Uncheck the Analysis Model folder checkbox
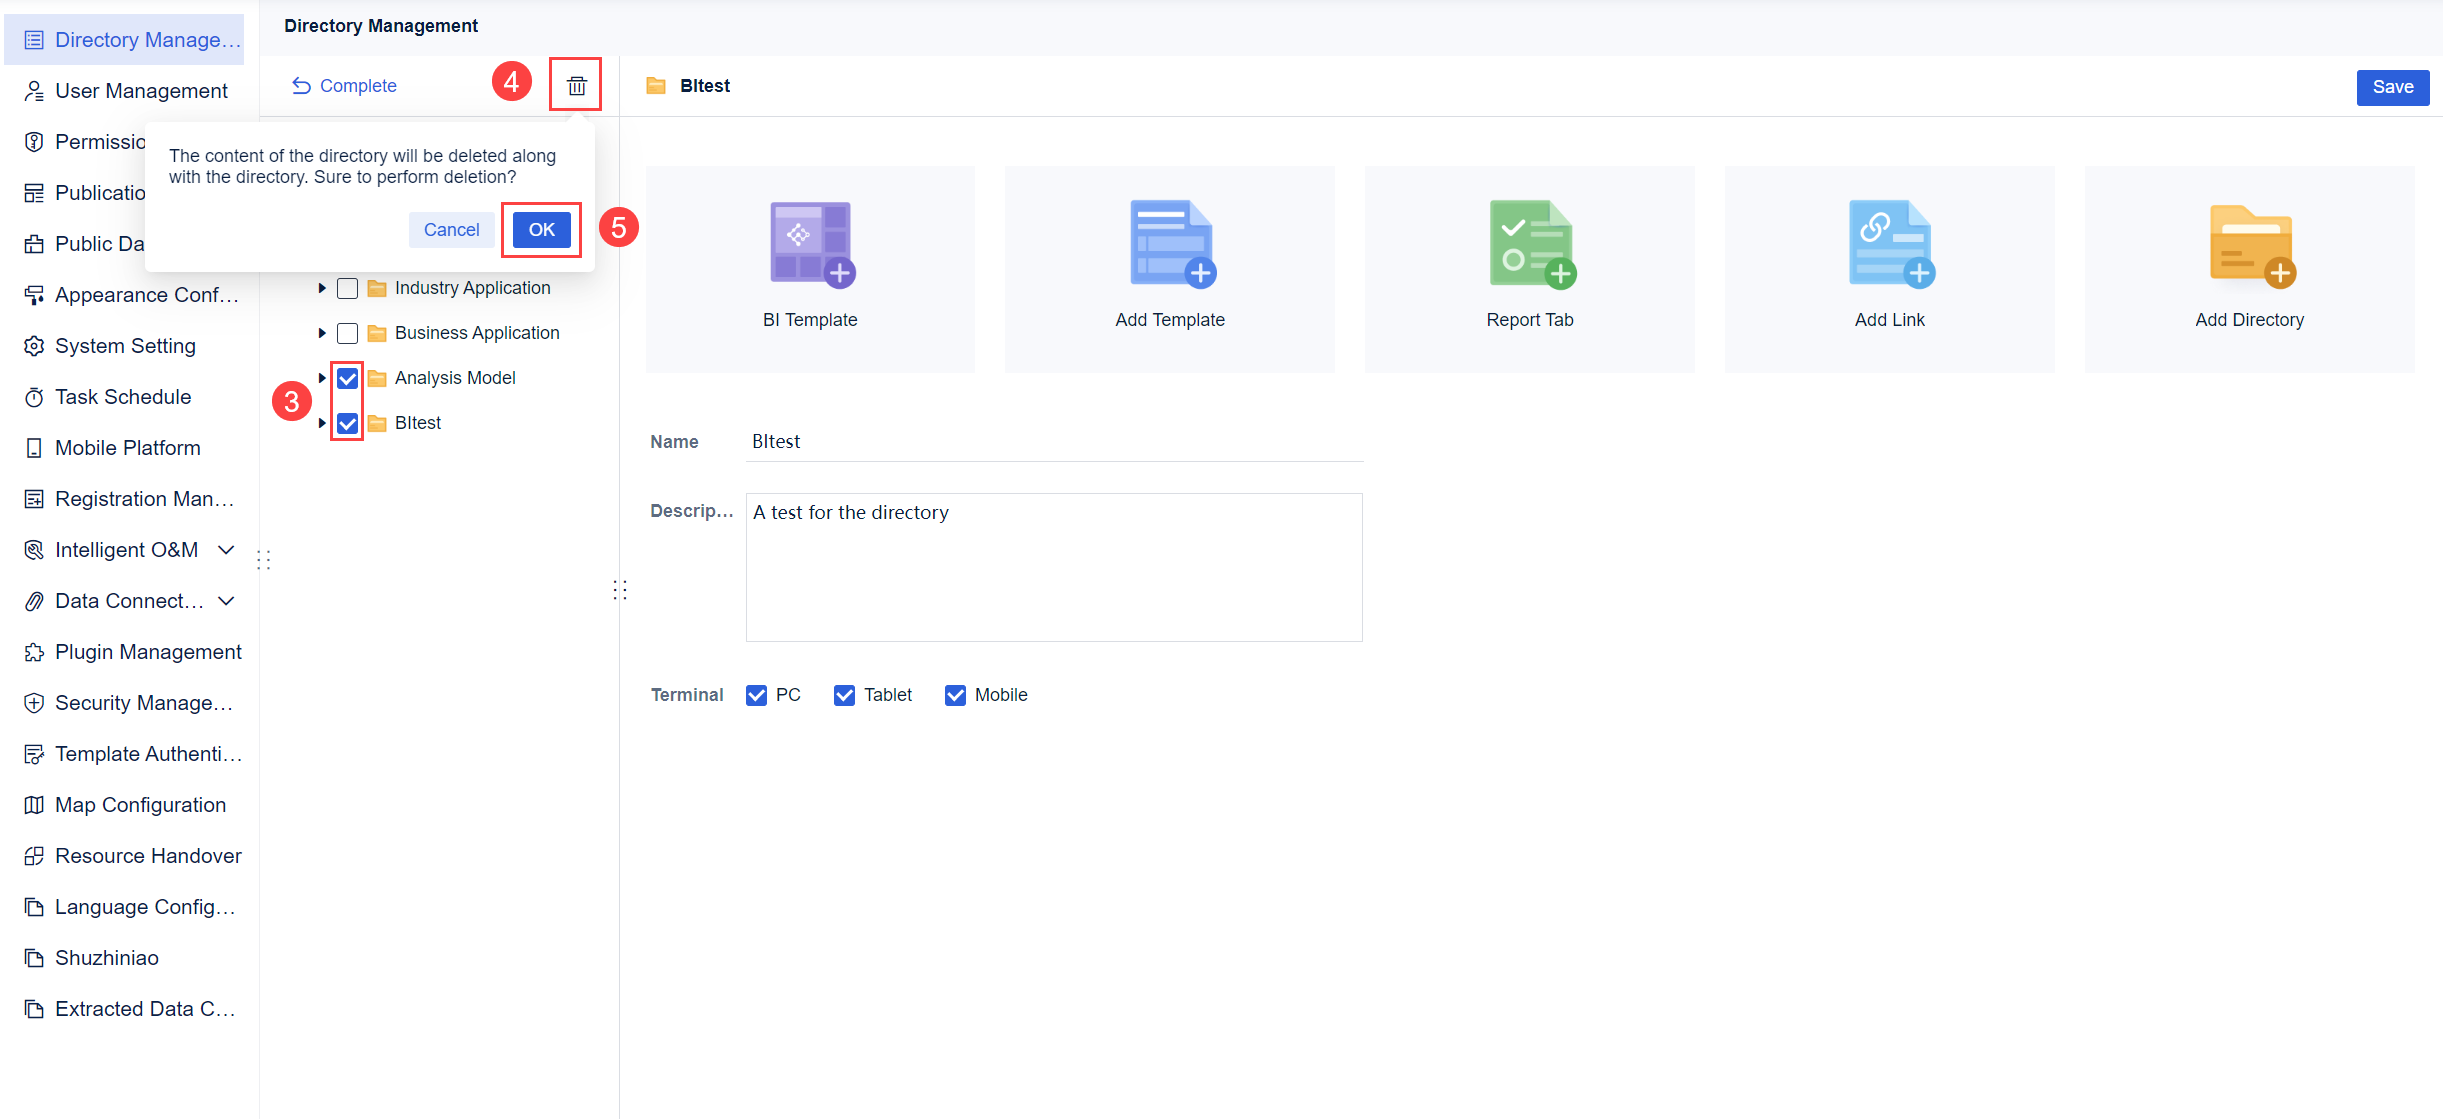This screenshot has height=1119, width=2443. [x=347, y=377]
